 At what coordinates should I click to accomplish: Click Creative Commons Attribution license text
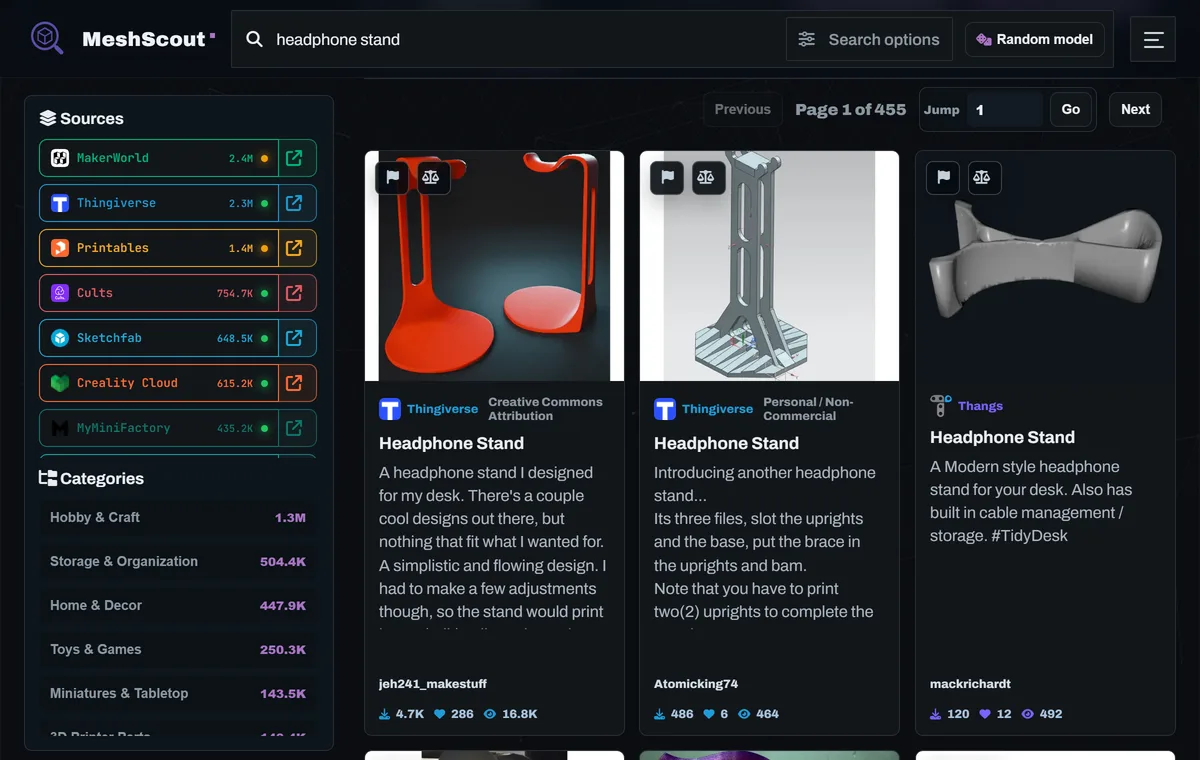(x=545, y=409)
